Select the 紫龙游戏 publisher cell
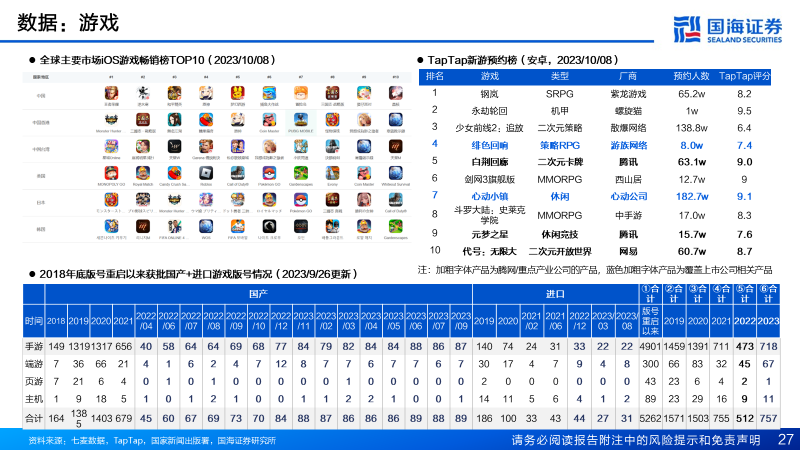Viewport: 800px width, 450px height. [628, 94]
